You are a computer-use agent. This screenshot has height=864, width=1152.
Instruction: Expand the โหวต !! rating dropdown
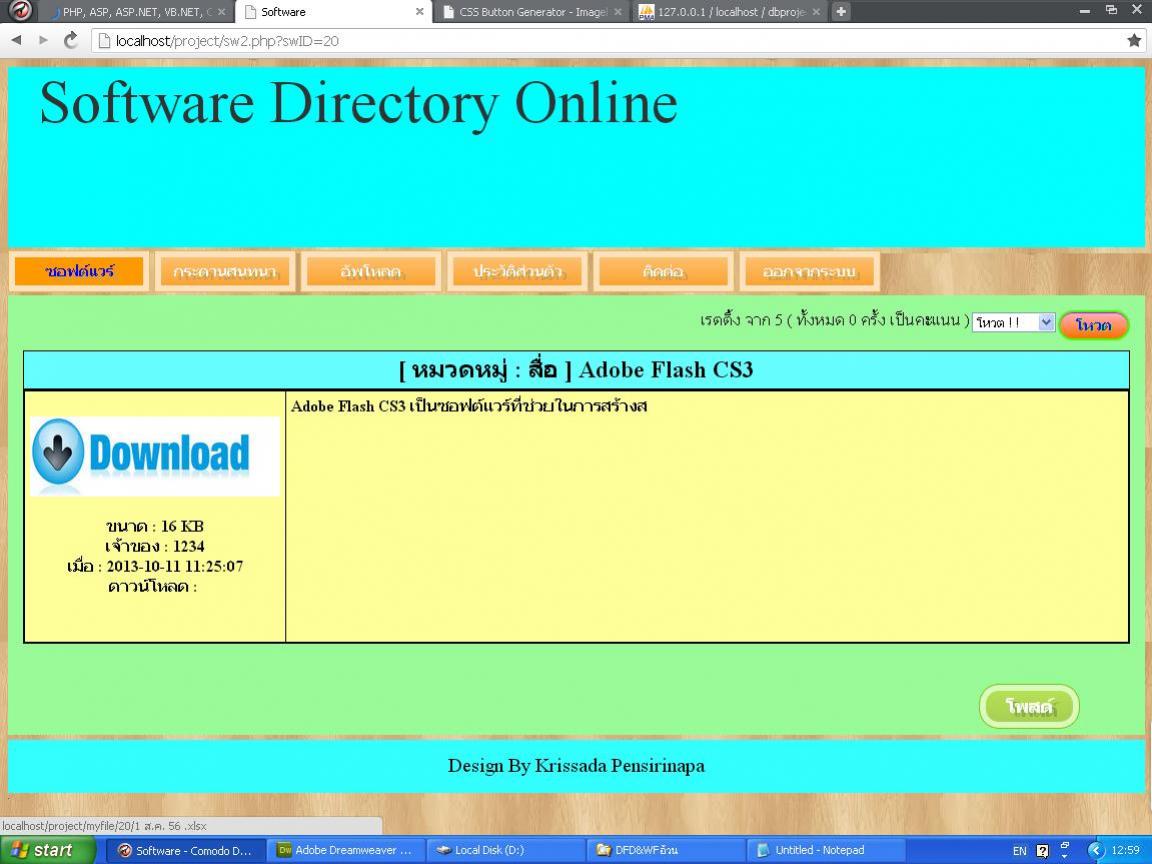[1014, 323]
